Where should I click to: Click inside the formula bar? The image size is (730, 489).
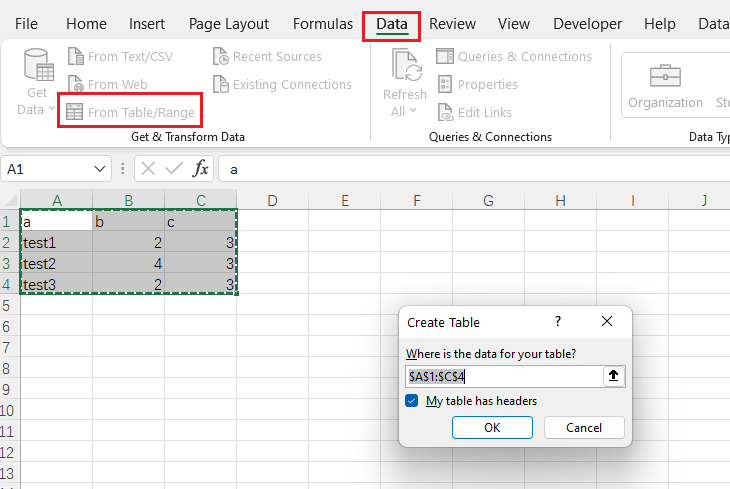pyautogui.click(x=475, y=169)
